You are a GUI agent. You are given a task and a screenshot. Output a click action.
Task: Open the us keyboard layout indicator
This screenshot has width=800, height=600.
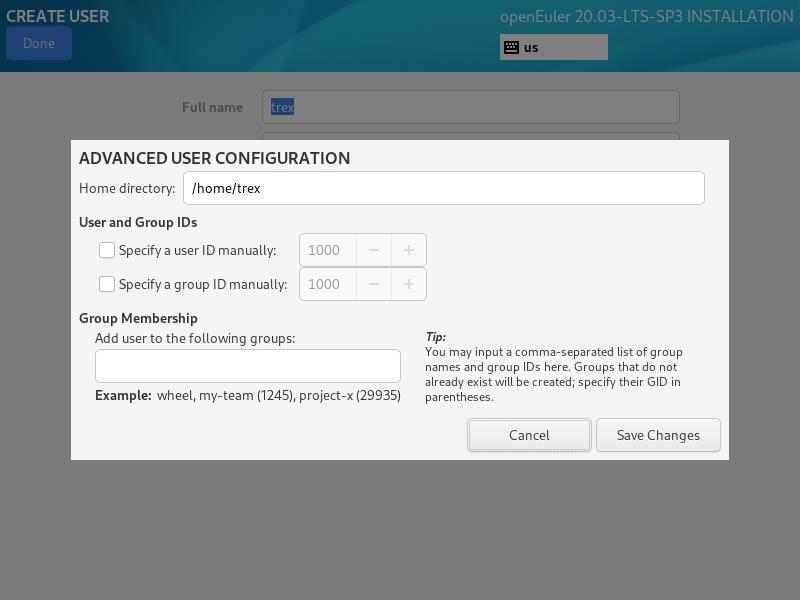[x=554, y=47]
